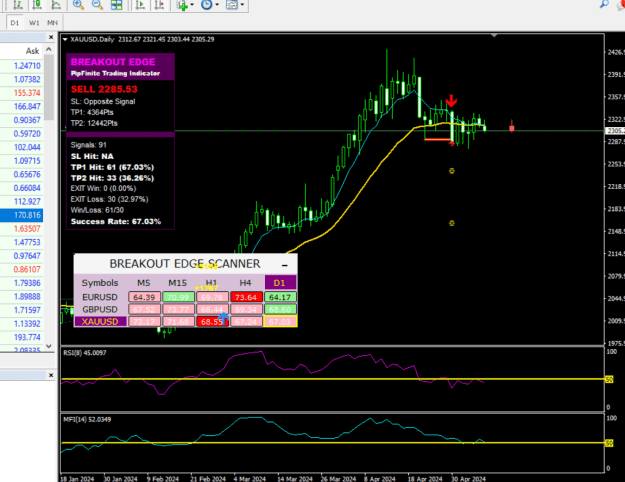Image resolution: width=625 pixels, height=482 pixels.
Task: Open XAUUSD H1 cell 68.55
Action: (x=212, y=321)
